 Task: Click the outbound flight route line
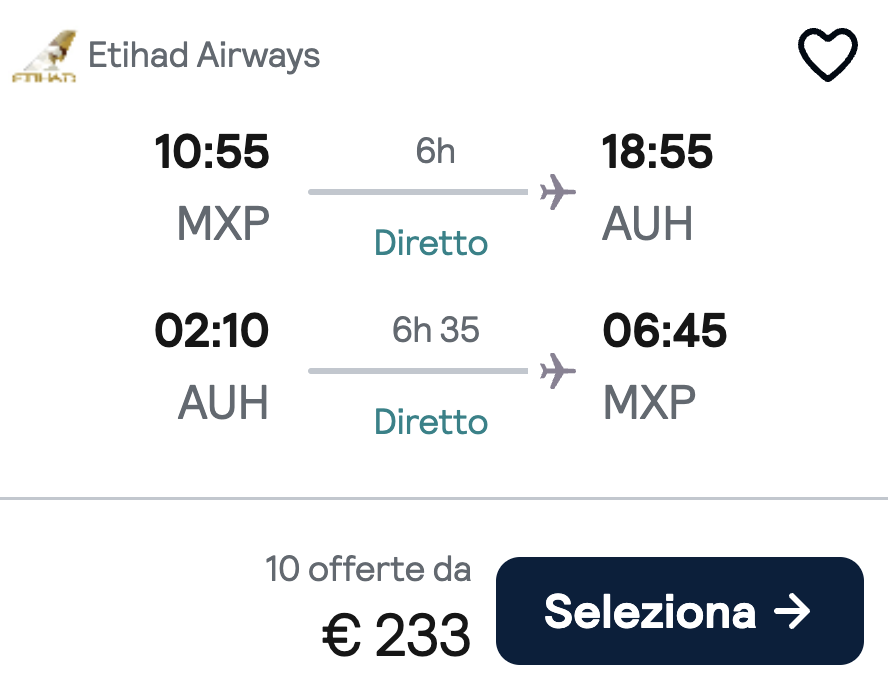click(418, 192)
